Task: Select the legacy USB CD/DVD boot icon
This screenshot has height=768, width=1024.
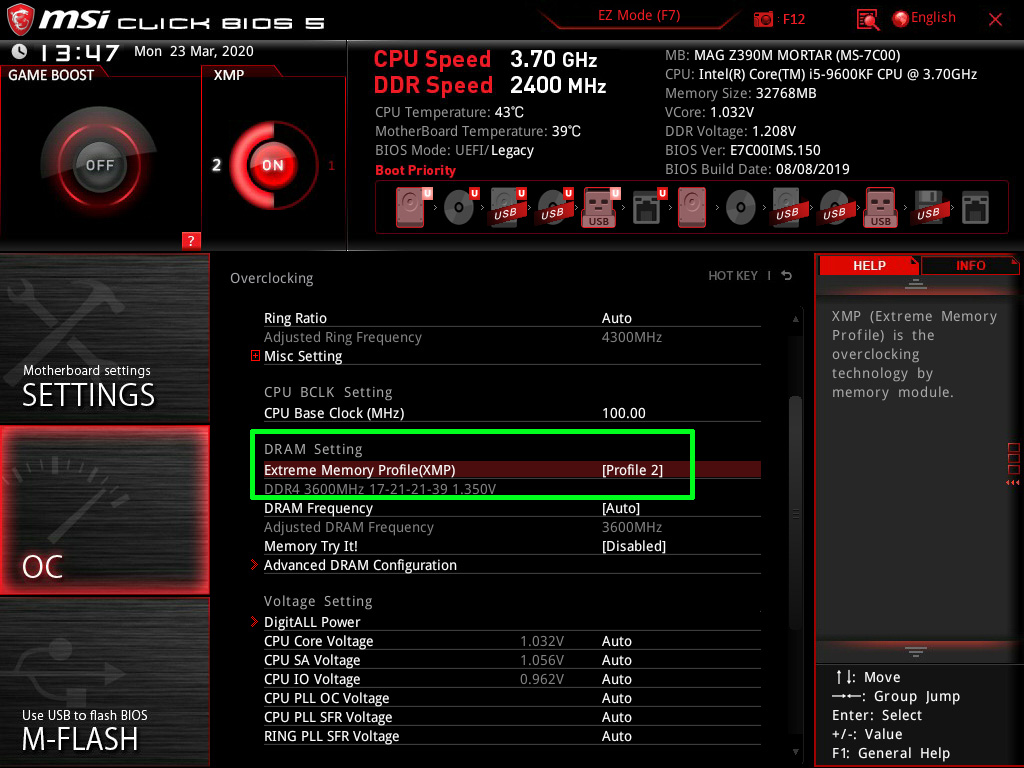Action: 834,208
